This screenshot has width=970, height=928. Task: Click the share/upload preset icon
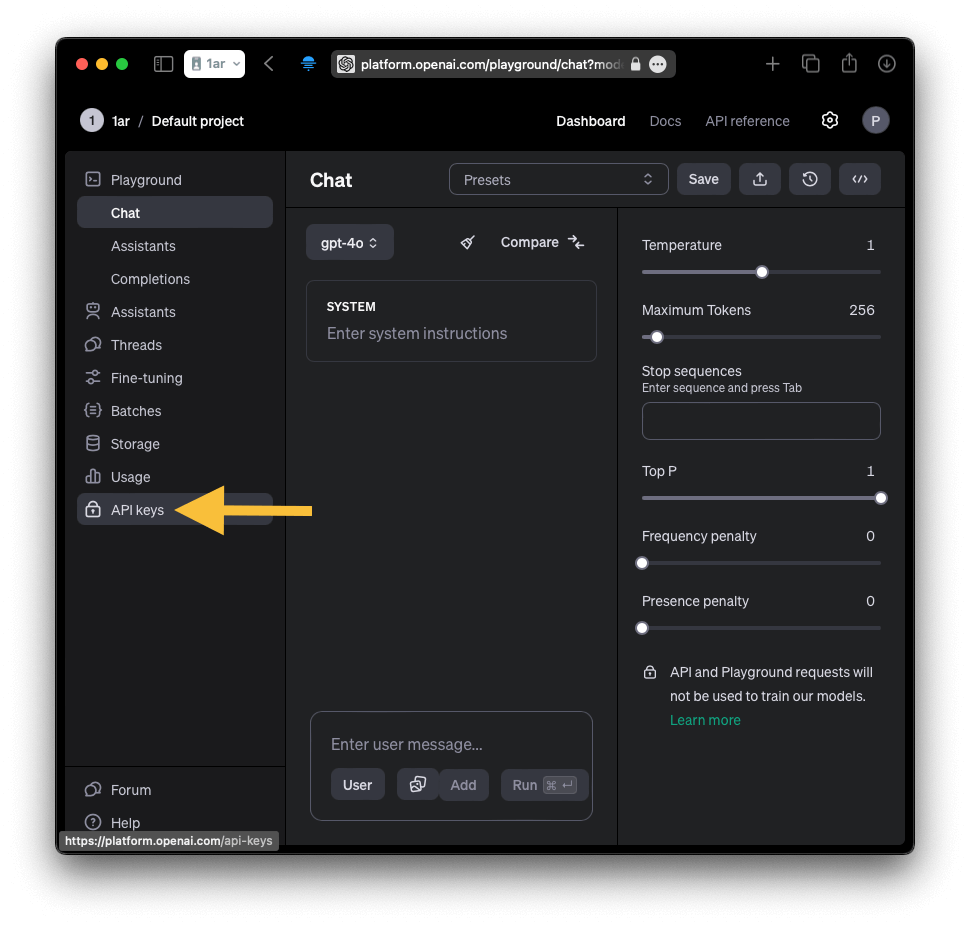[760, 179]
